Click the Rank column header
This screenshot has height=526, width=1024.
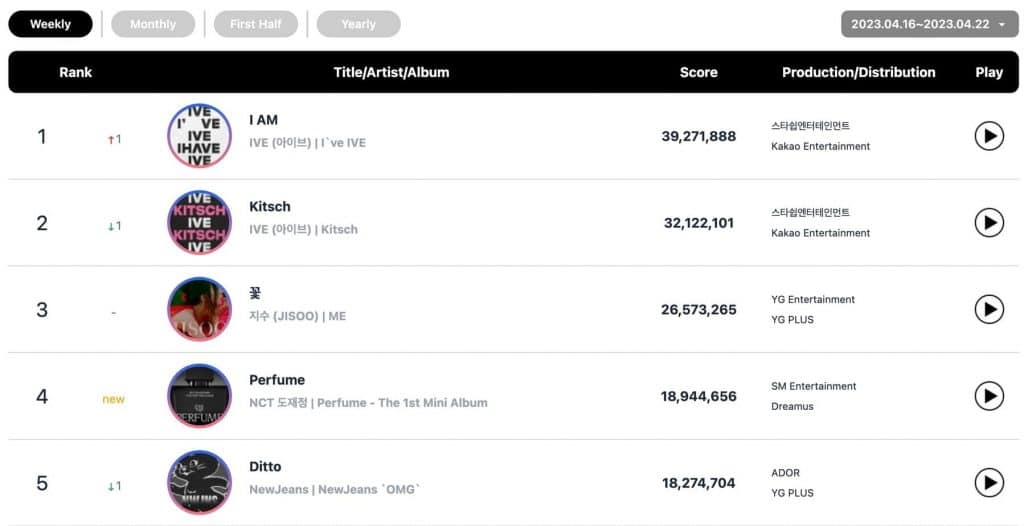click(75, 72)
